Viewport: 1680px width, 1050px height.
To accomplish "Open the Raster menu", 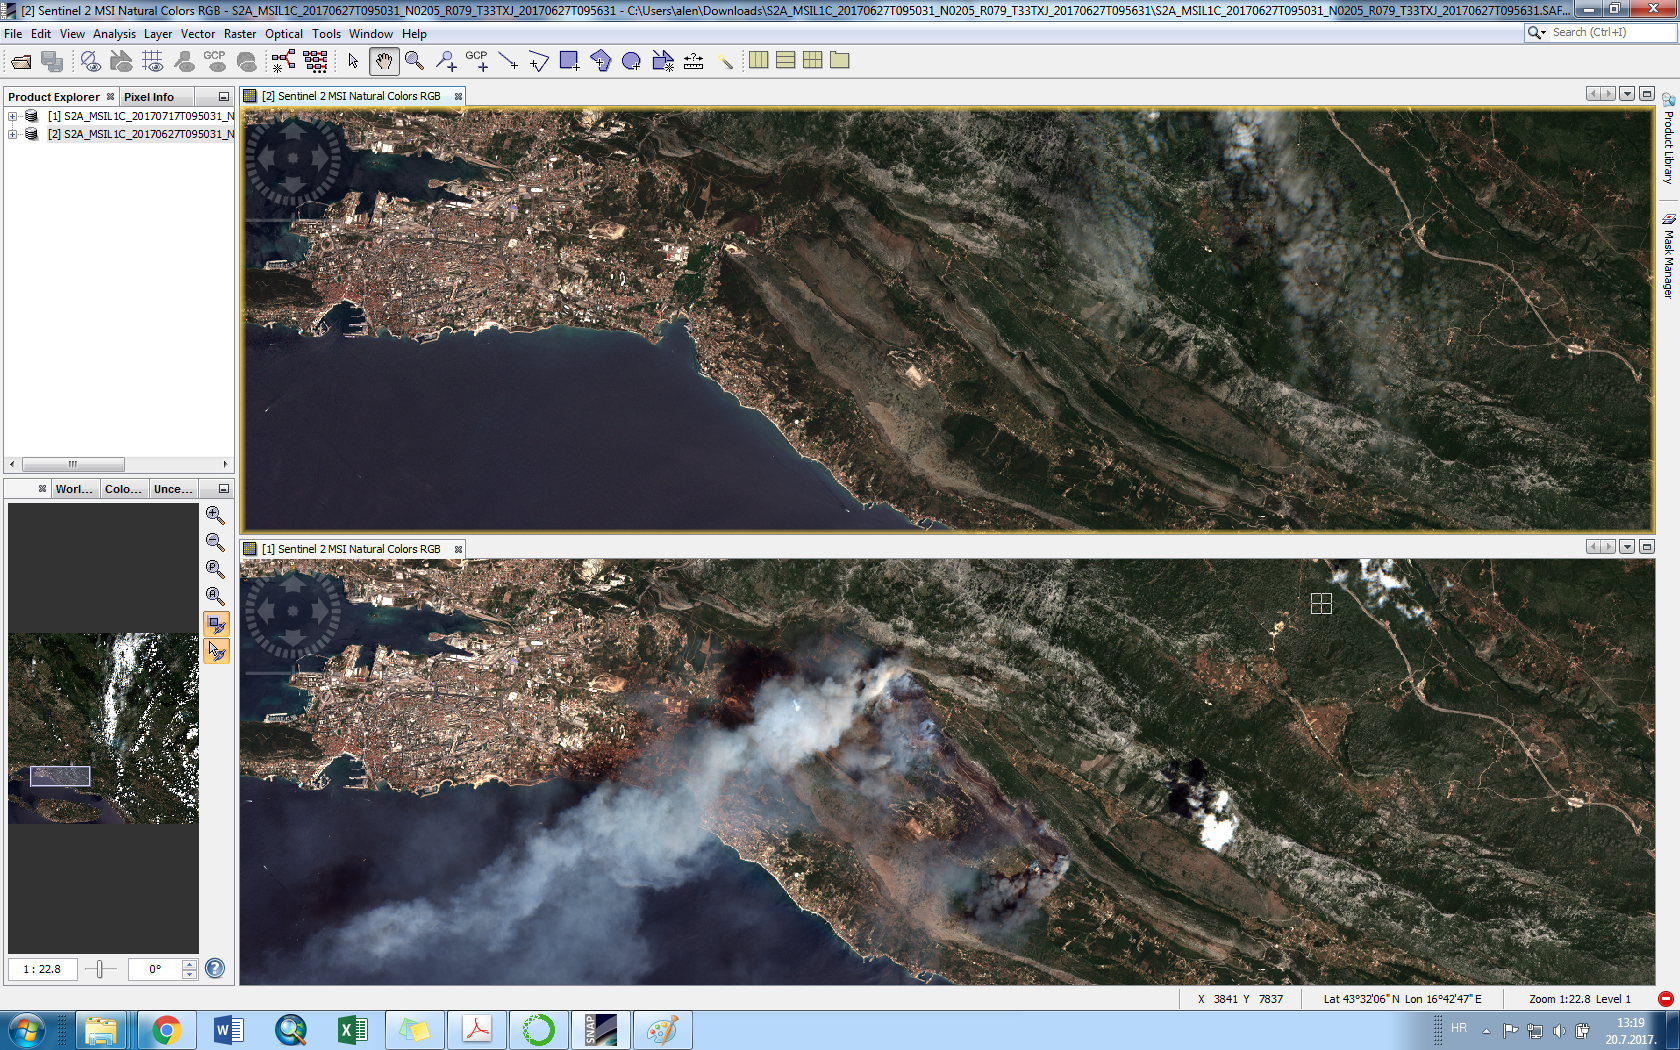I will click(x=239, y=34).
